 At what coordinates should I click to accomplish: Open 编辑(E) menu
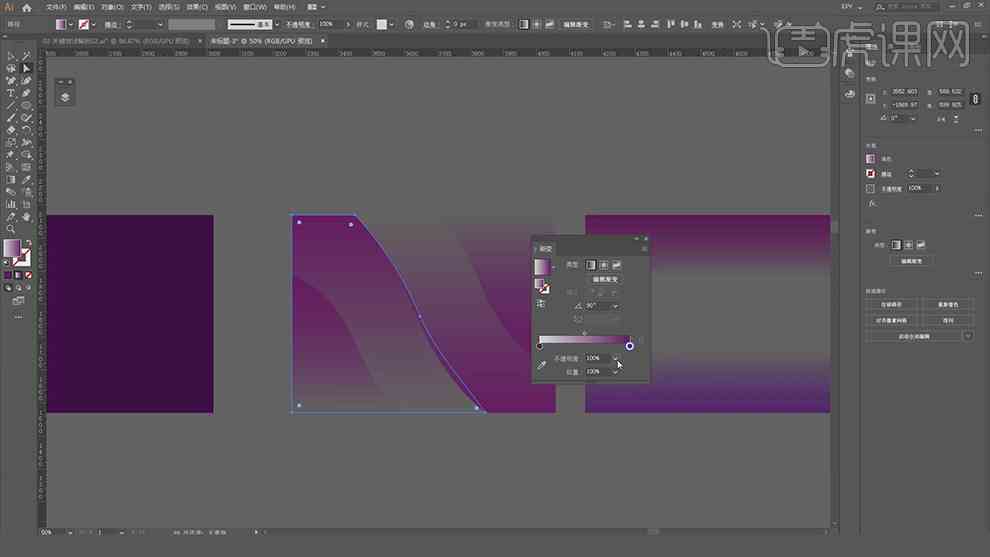tap(84, 7)
